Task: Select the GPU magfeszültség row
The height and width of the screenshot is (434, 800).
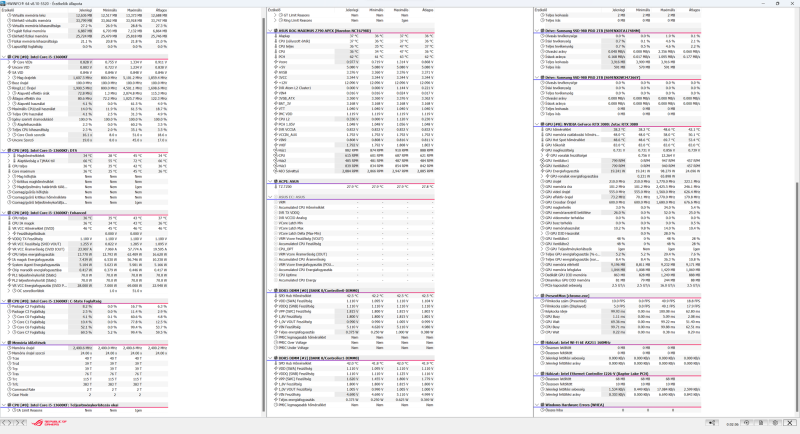Action: [x=618, y=150]
